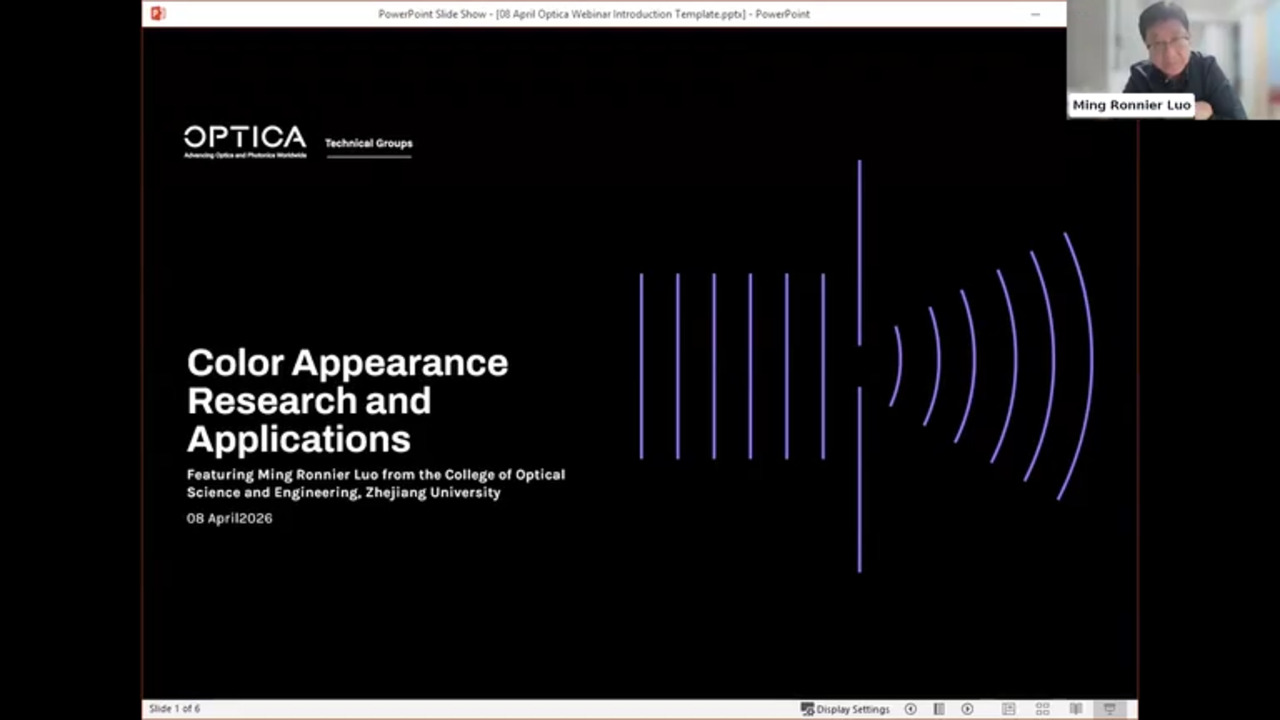Click the PowerPoint app icon in the title bar

pos(157,13)
